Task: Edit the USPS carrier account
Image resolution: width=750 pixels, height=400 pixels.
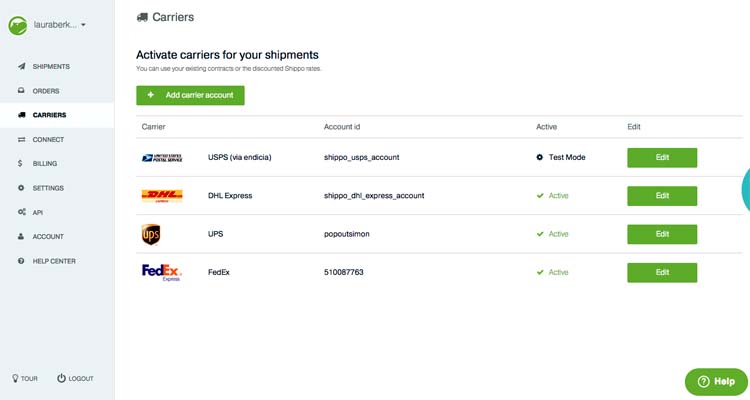Action: [662, 157]
